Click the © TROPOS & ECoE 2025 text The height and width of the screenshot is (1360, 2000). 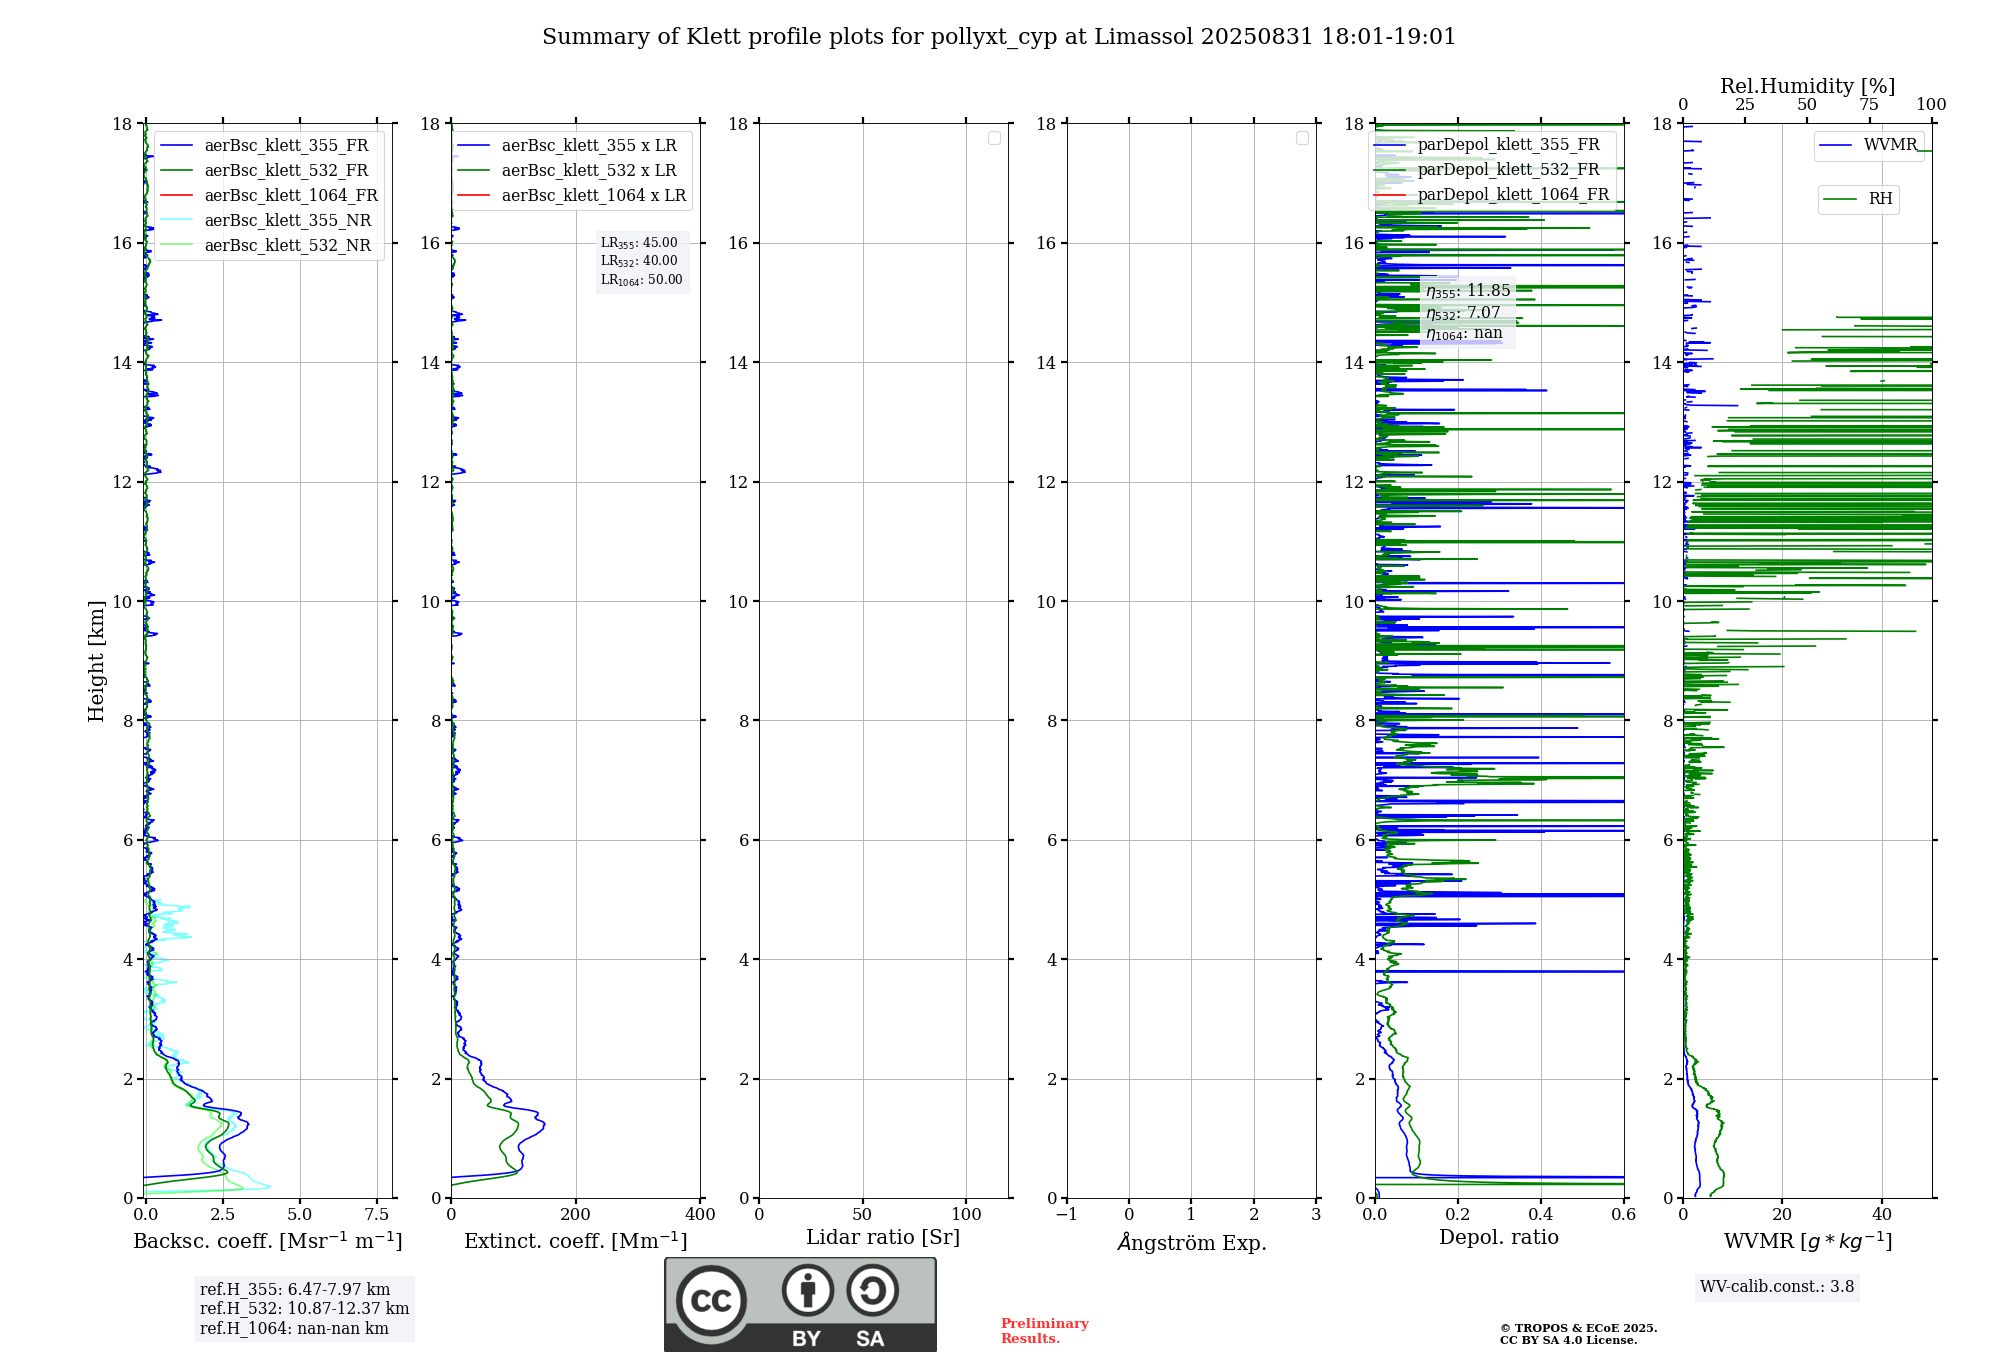point(1578,1329)
